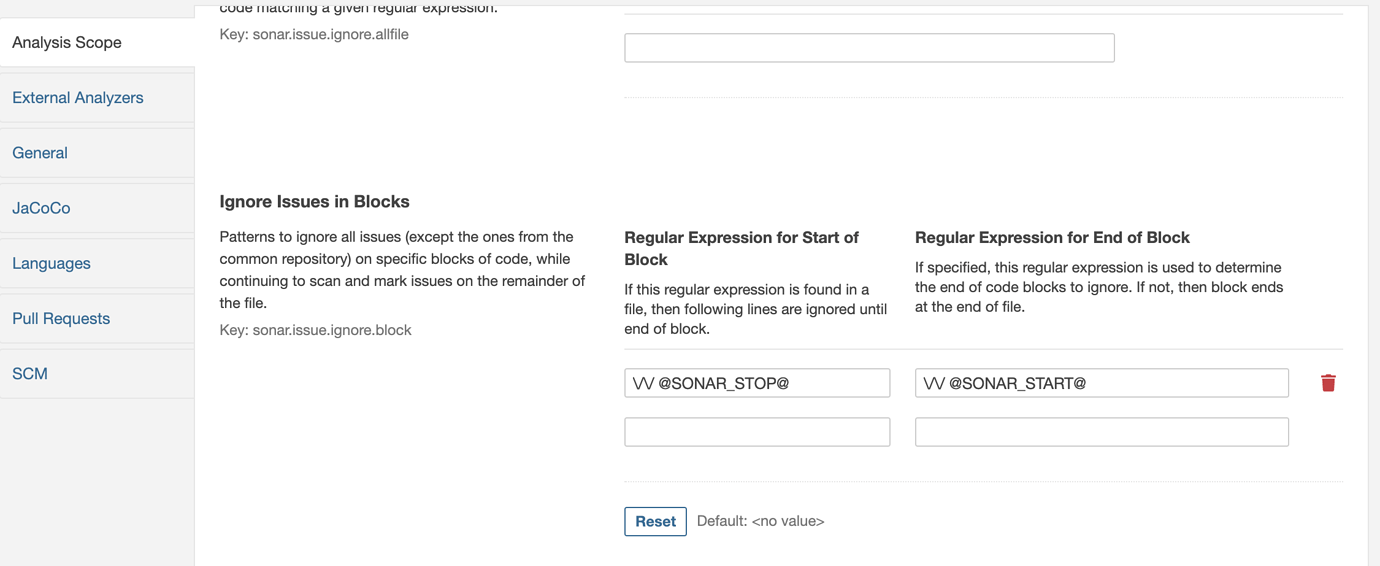This screenshot has width=1380, height=566.
Task: Switch to the External Analyzers category
Action: click(97, 97)
